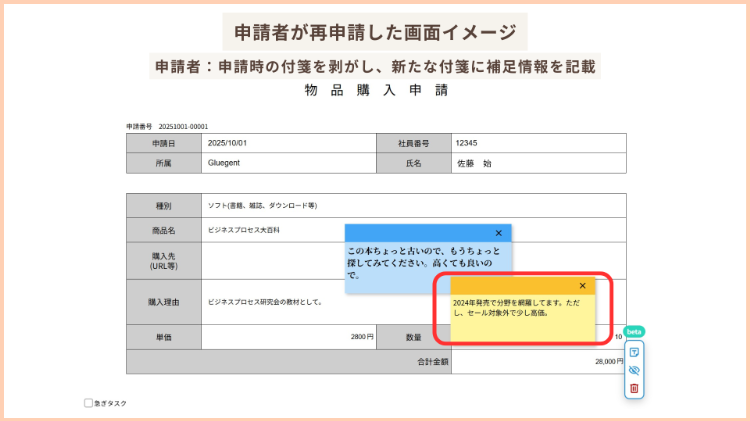Screen dimensions: 750x421
Task: Close the yellow sticky note
Action: point(582,286)
